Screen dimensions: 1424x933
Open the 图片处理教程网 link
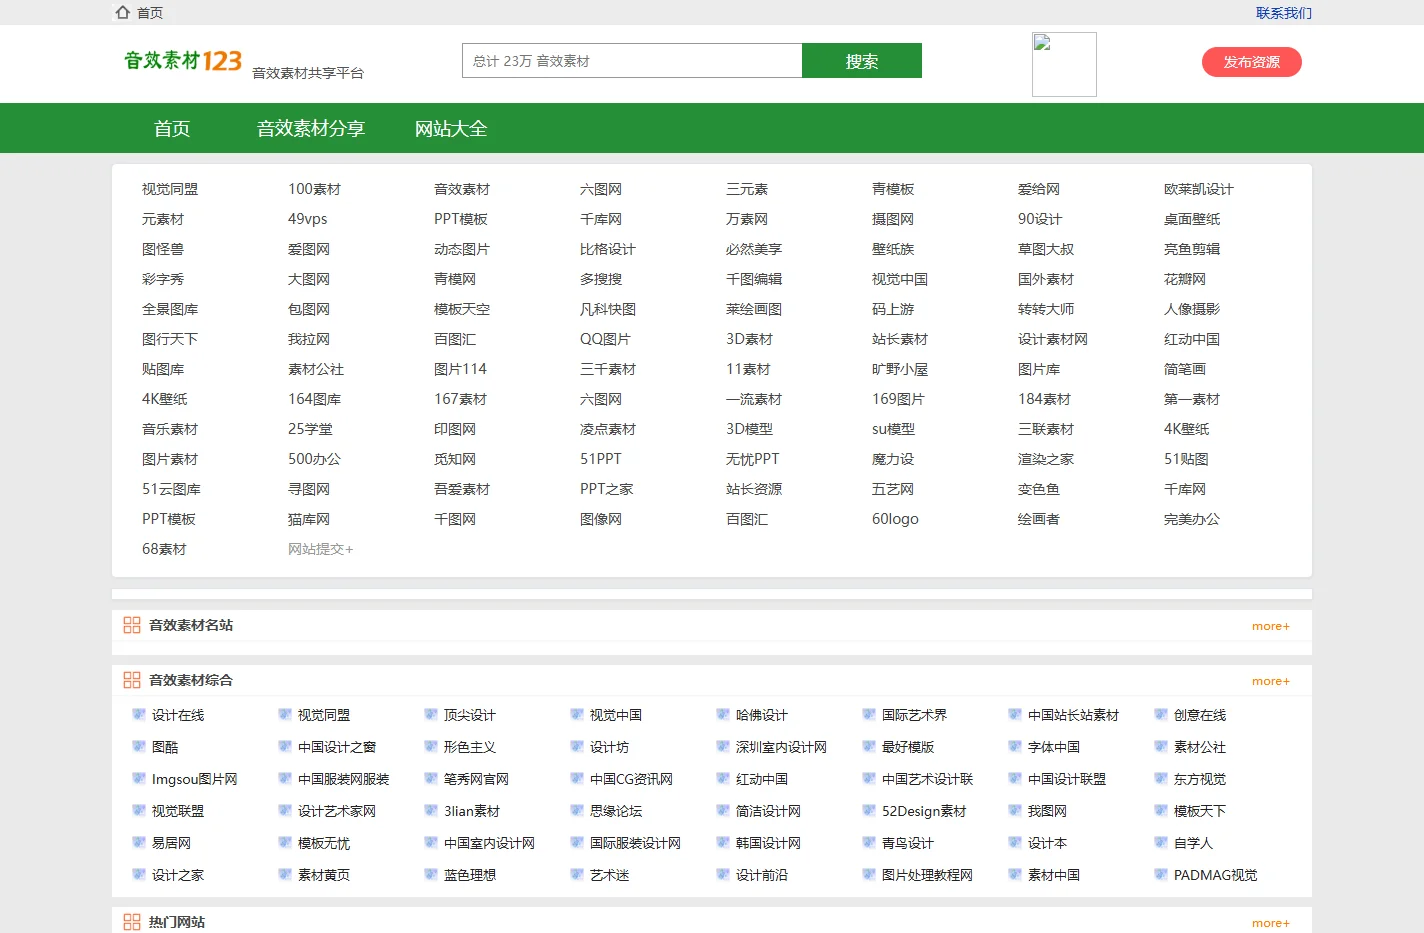[928, 875]
